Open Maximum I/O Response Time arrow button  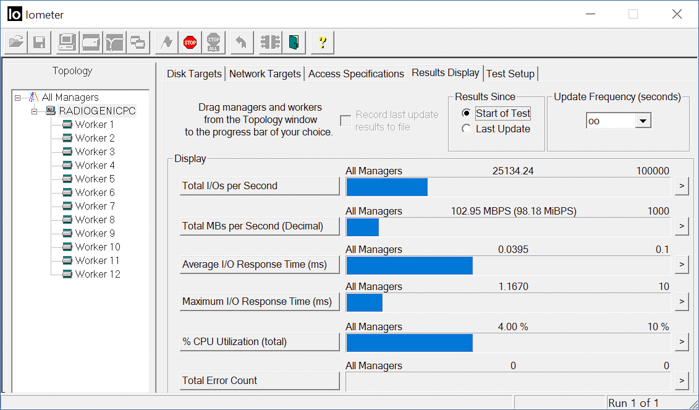pos(681,302)
